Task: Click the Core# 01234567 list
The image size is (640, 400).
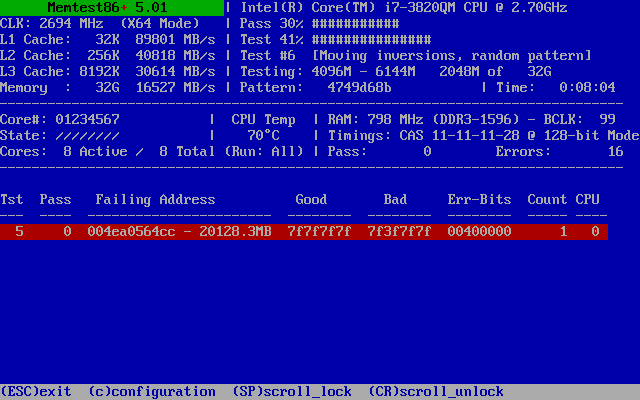Action: pyautogui.click(x=87, y=119)
